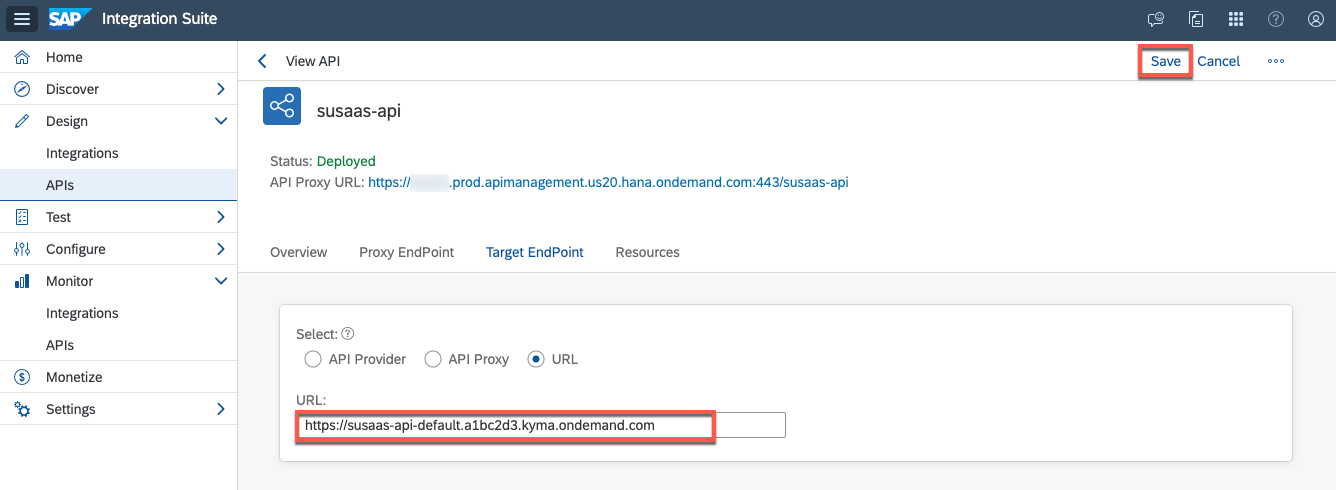
Task: Click the Cancel button
Action: 1219,61
